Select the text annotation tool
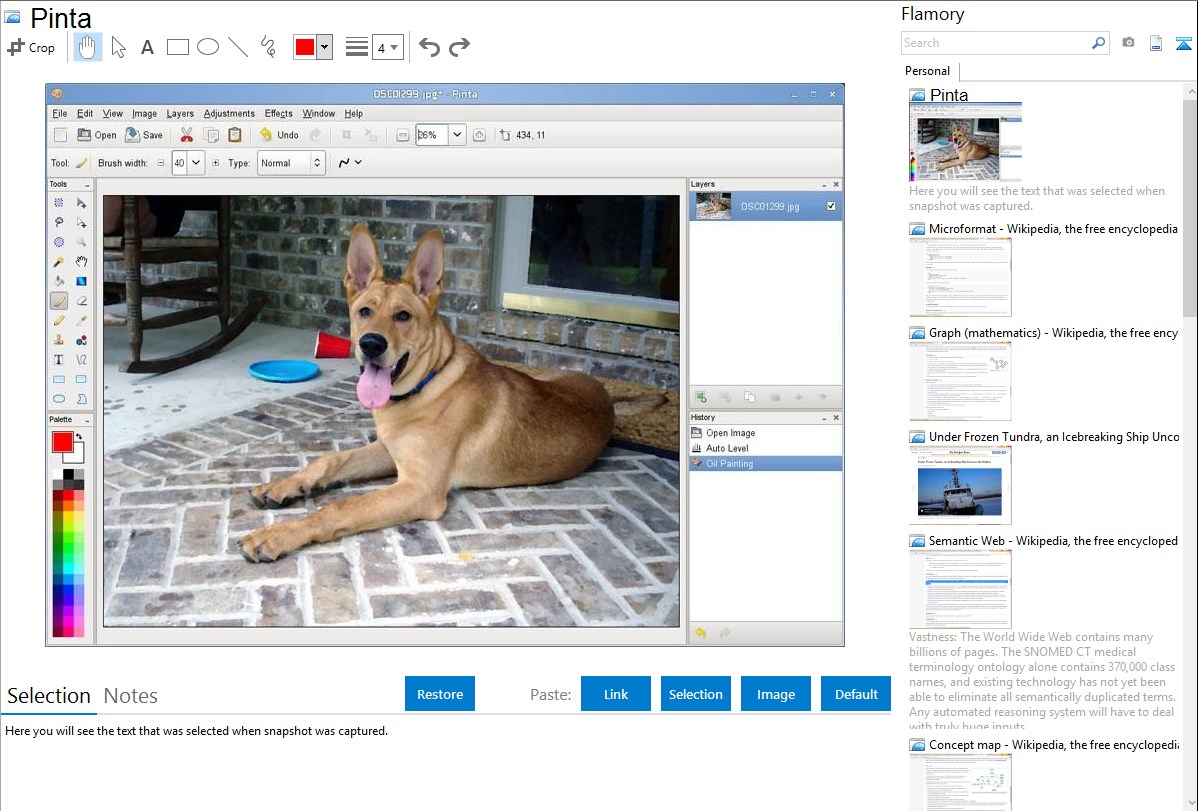Image resolution: width=1198 pixels, height=811 pixels. point(147,47)
